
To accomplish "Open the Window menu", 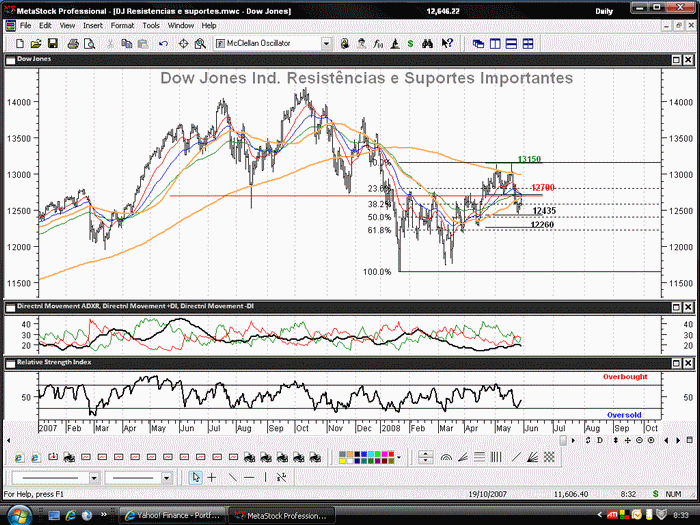I will (181, 26).
